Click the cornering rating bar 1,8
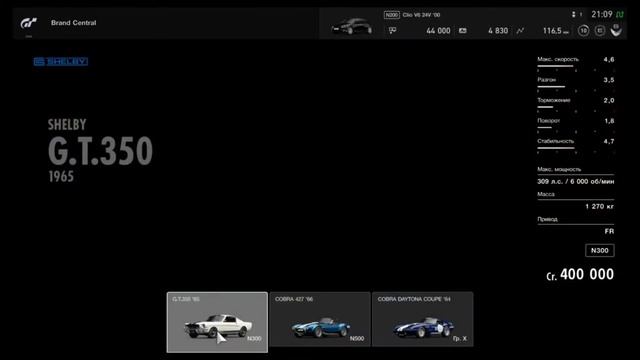 (576, 128)
